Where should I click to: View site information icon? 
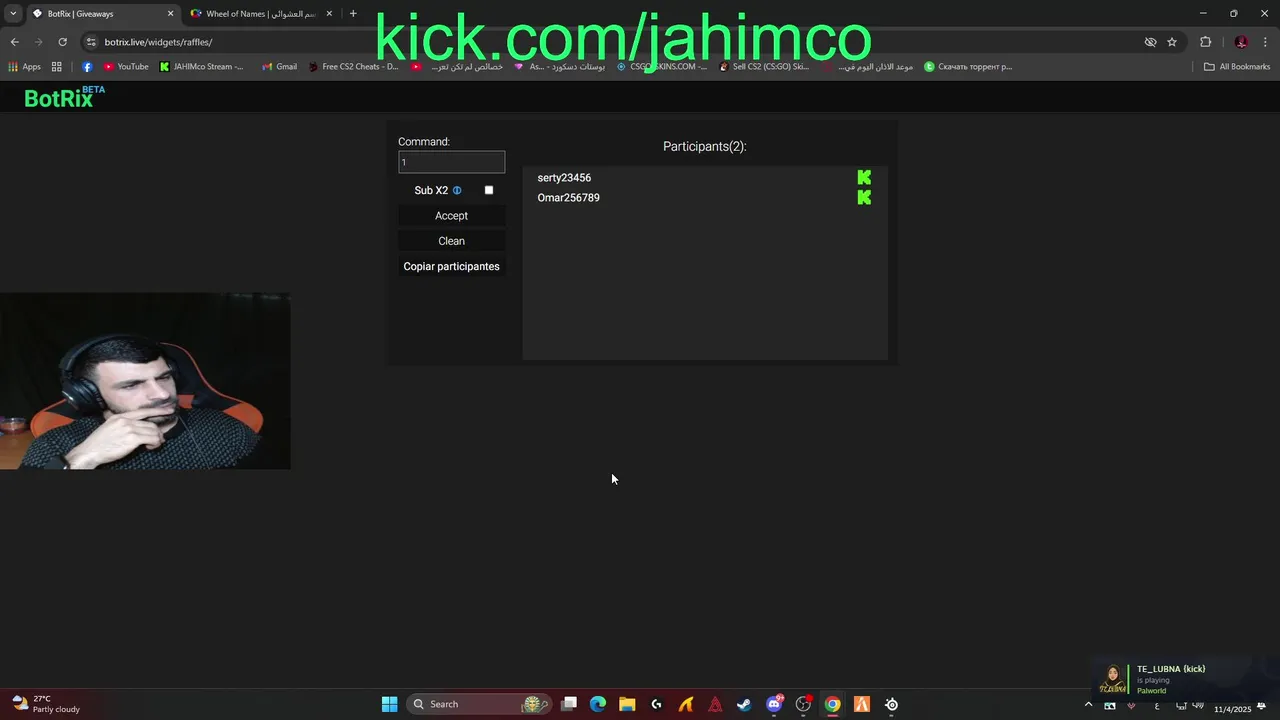click(x=91, y=42)
